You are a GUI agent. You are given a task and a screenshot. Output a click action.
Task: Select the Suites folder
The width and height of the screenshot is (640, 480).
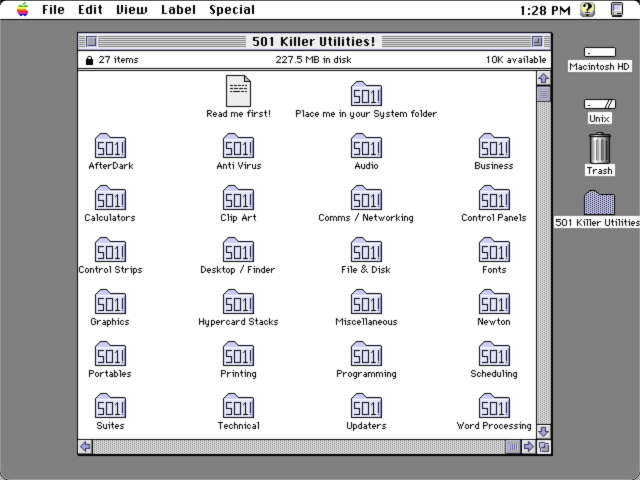(x=110, y=406)
